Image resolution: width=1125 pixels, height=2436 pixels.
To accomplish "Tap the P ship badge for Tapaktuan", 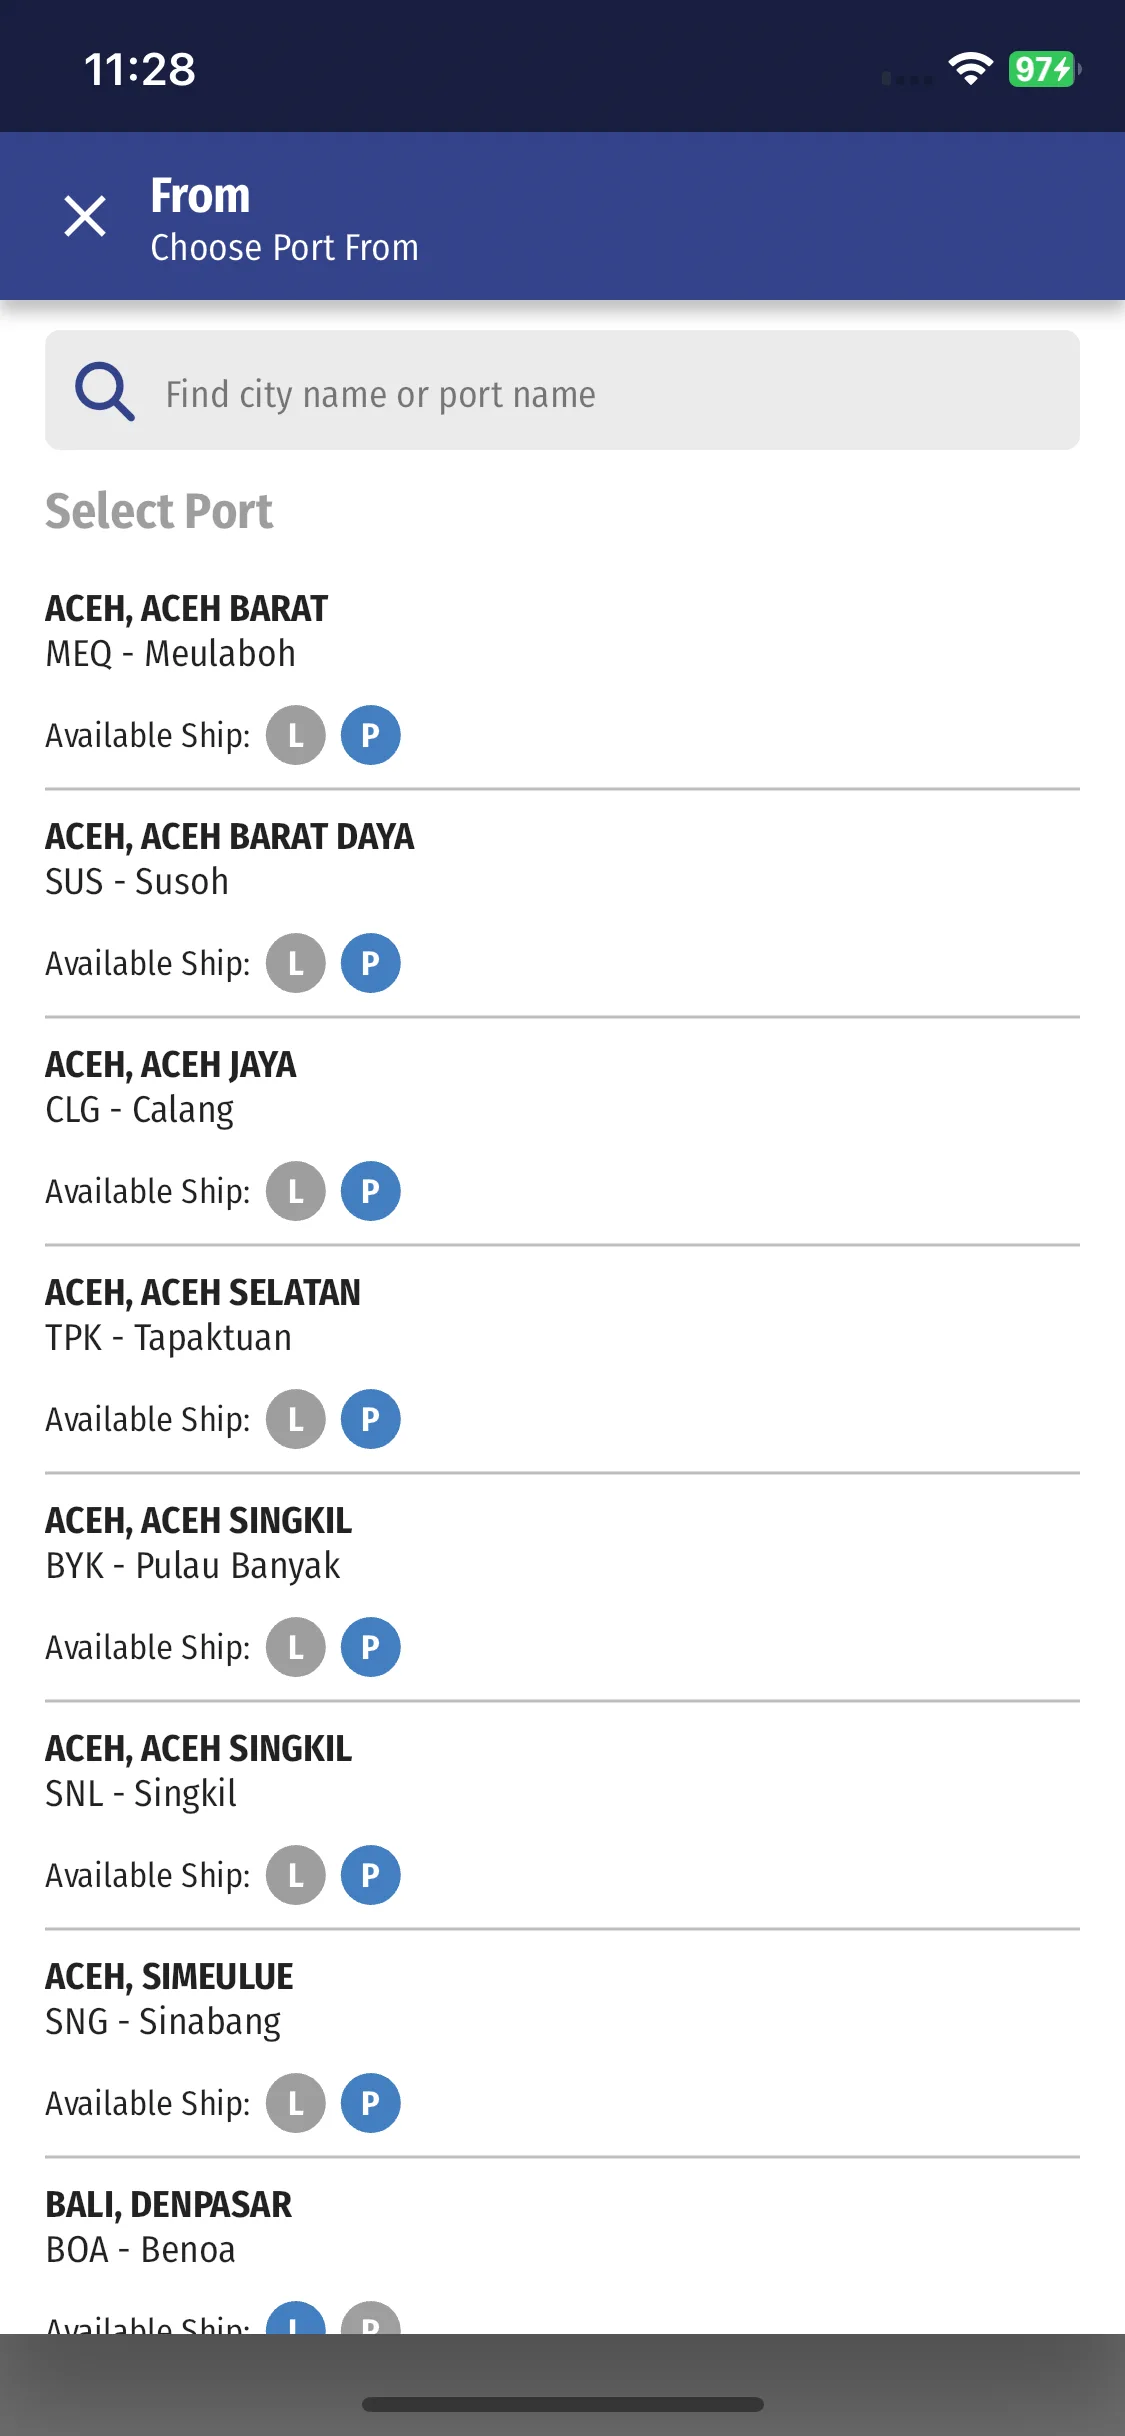I will coord(370,1419).
